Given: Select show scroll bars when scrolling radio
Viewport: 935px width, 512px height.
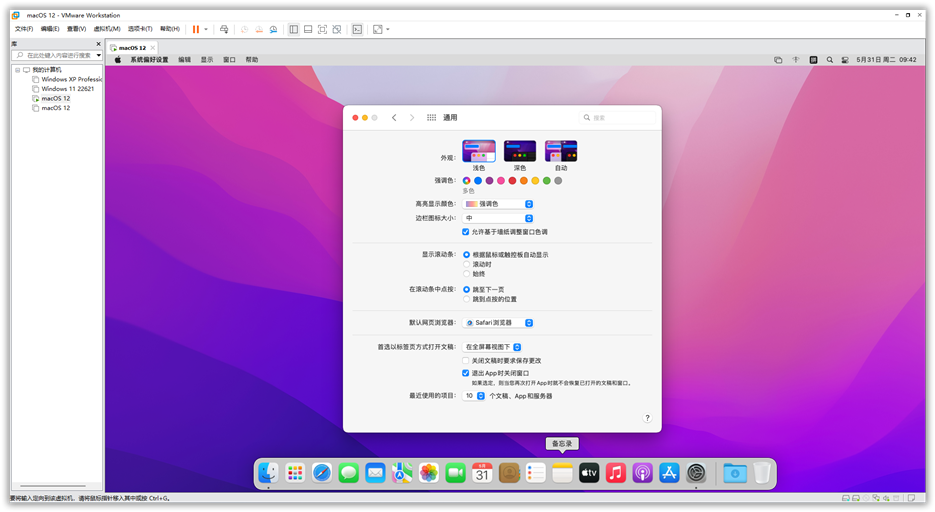Looking at the screenshot, I should coord(466,264).
